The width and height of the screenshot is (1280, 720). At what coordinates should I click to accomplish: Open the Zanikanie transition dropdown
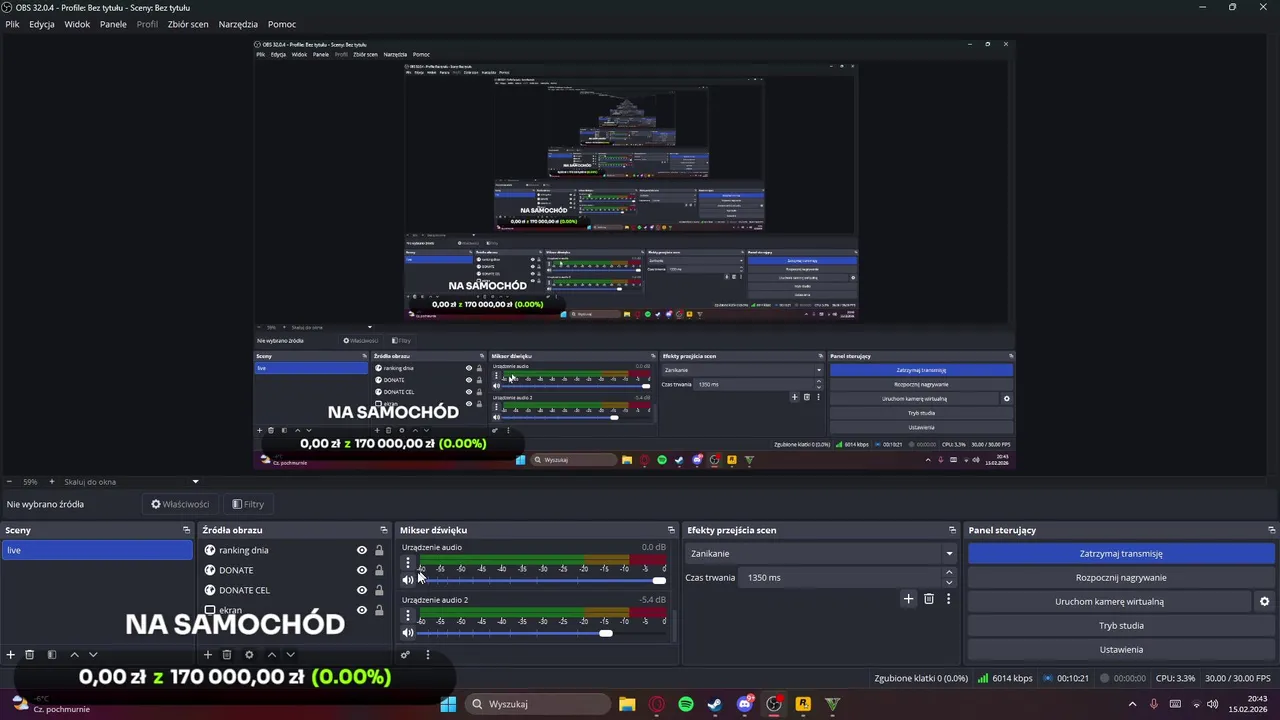822,553
